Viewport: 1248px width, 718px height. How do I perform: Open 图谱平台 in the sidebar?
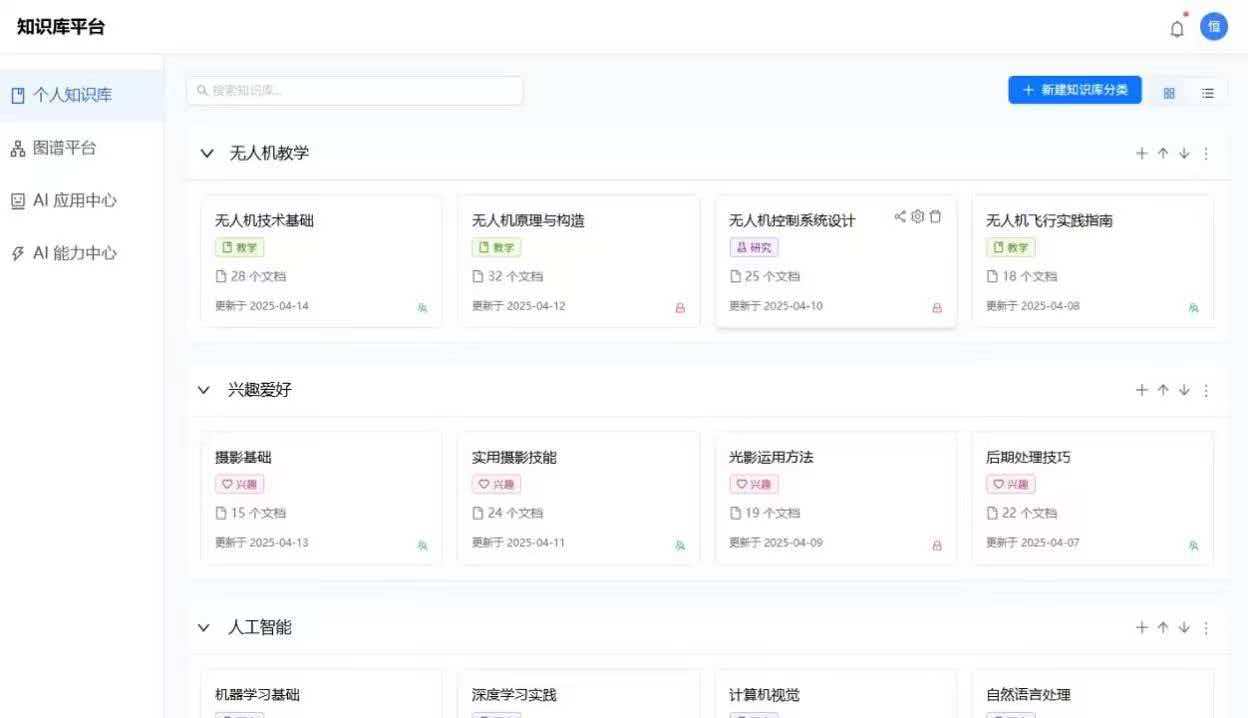point(65,148)
